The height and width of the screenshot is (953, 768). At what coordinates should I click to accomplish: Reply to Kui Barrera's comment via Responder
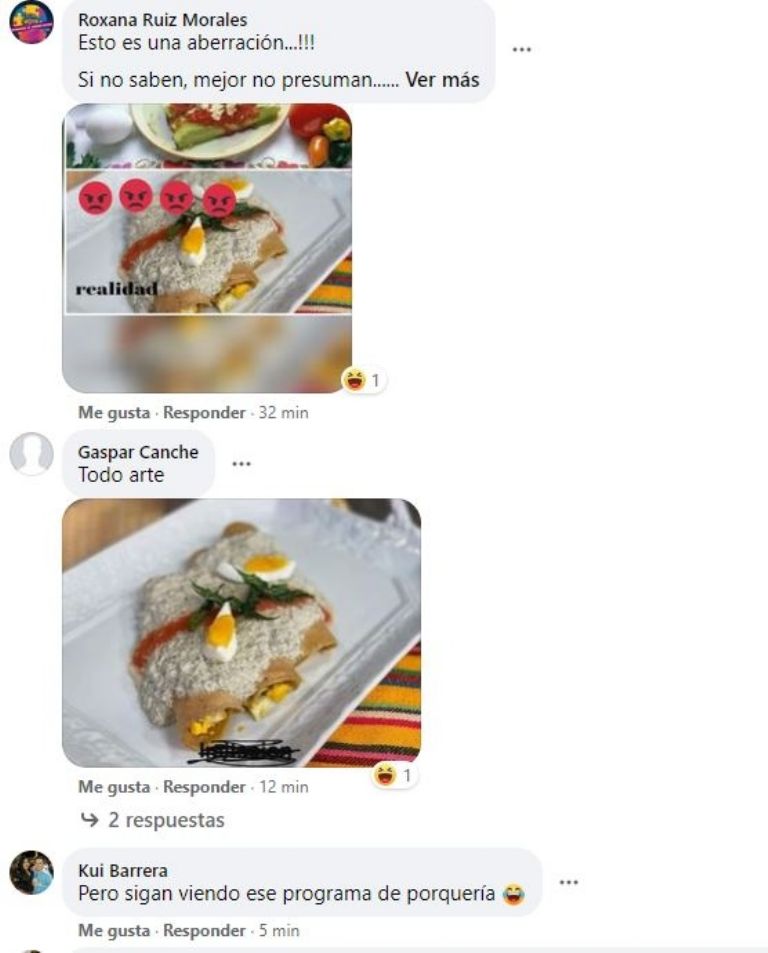click(204, 931)
